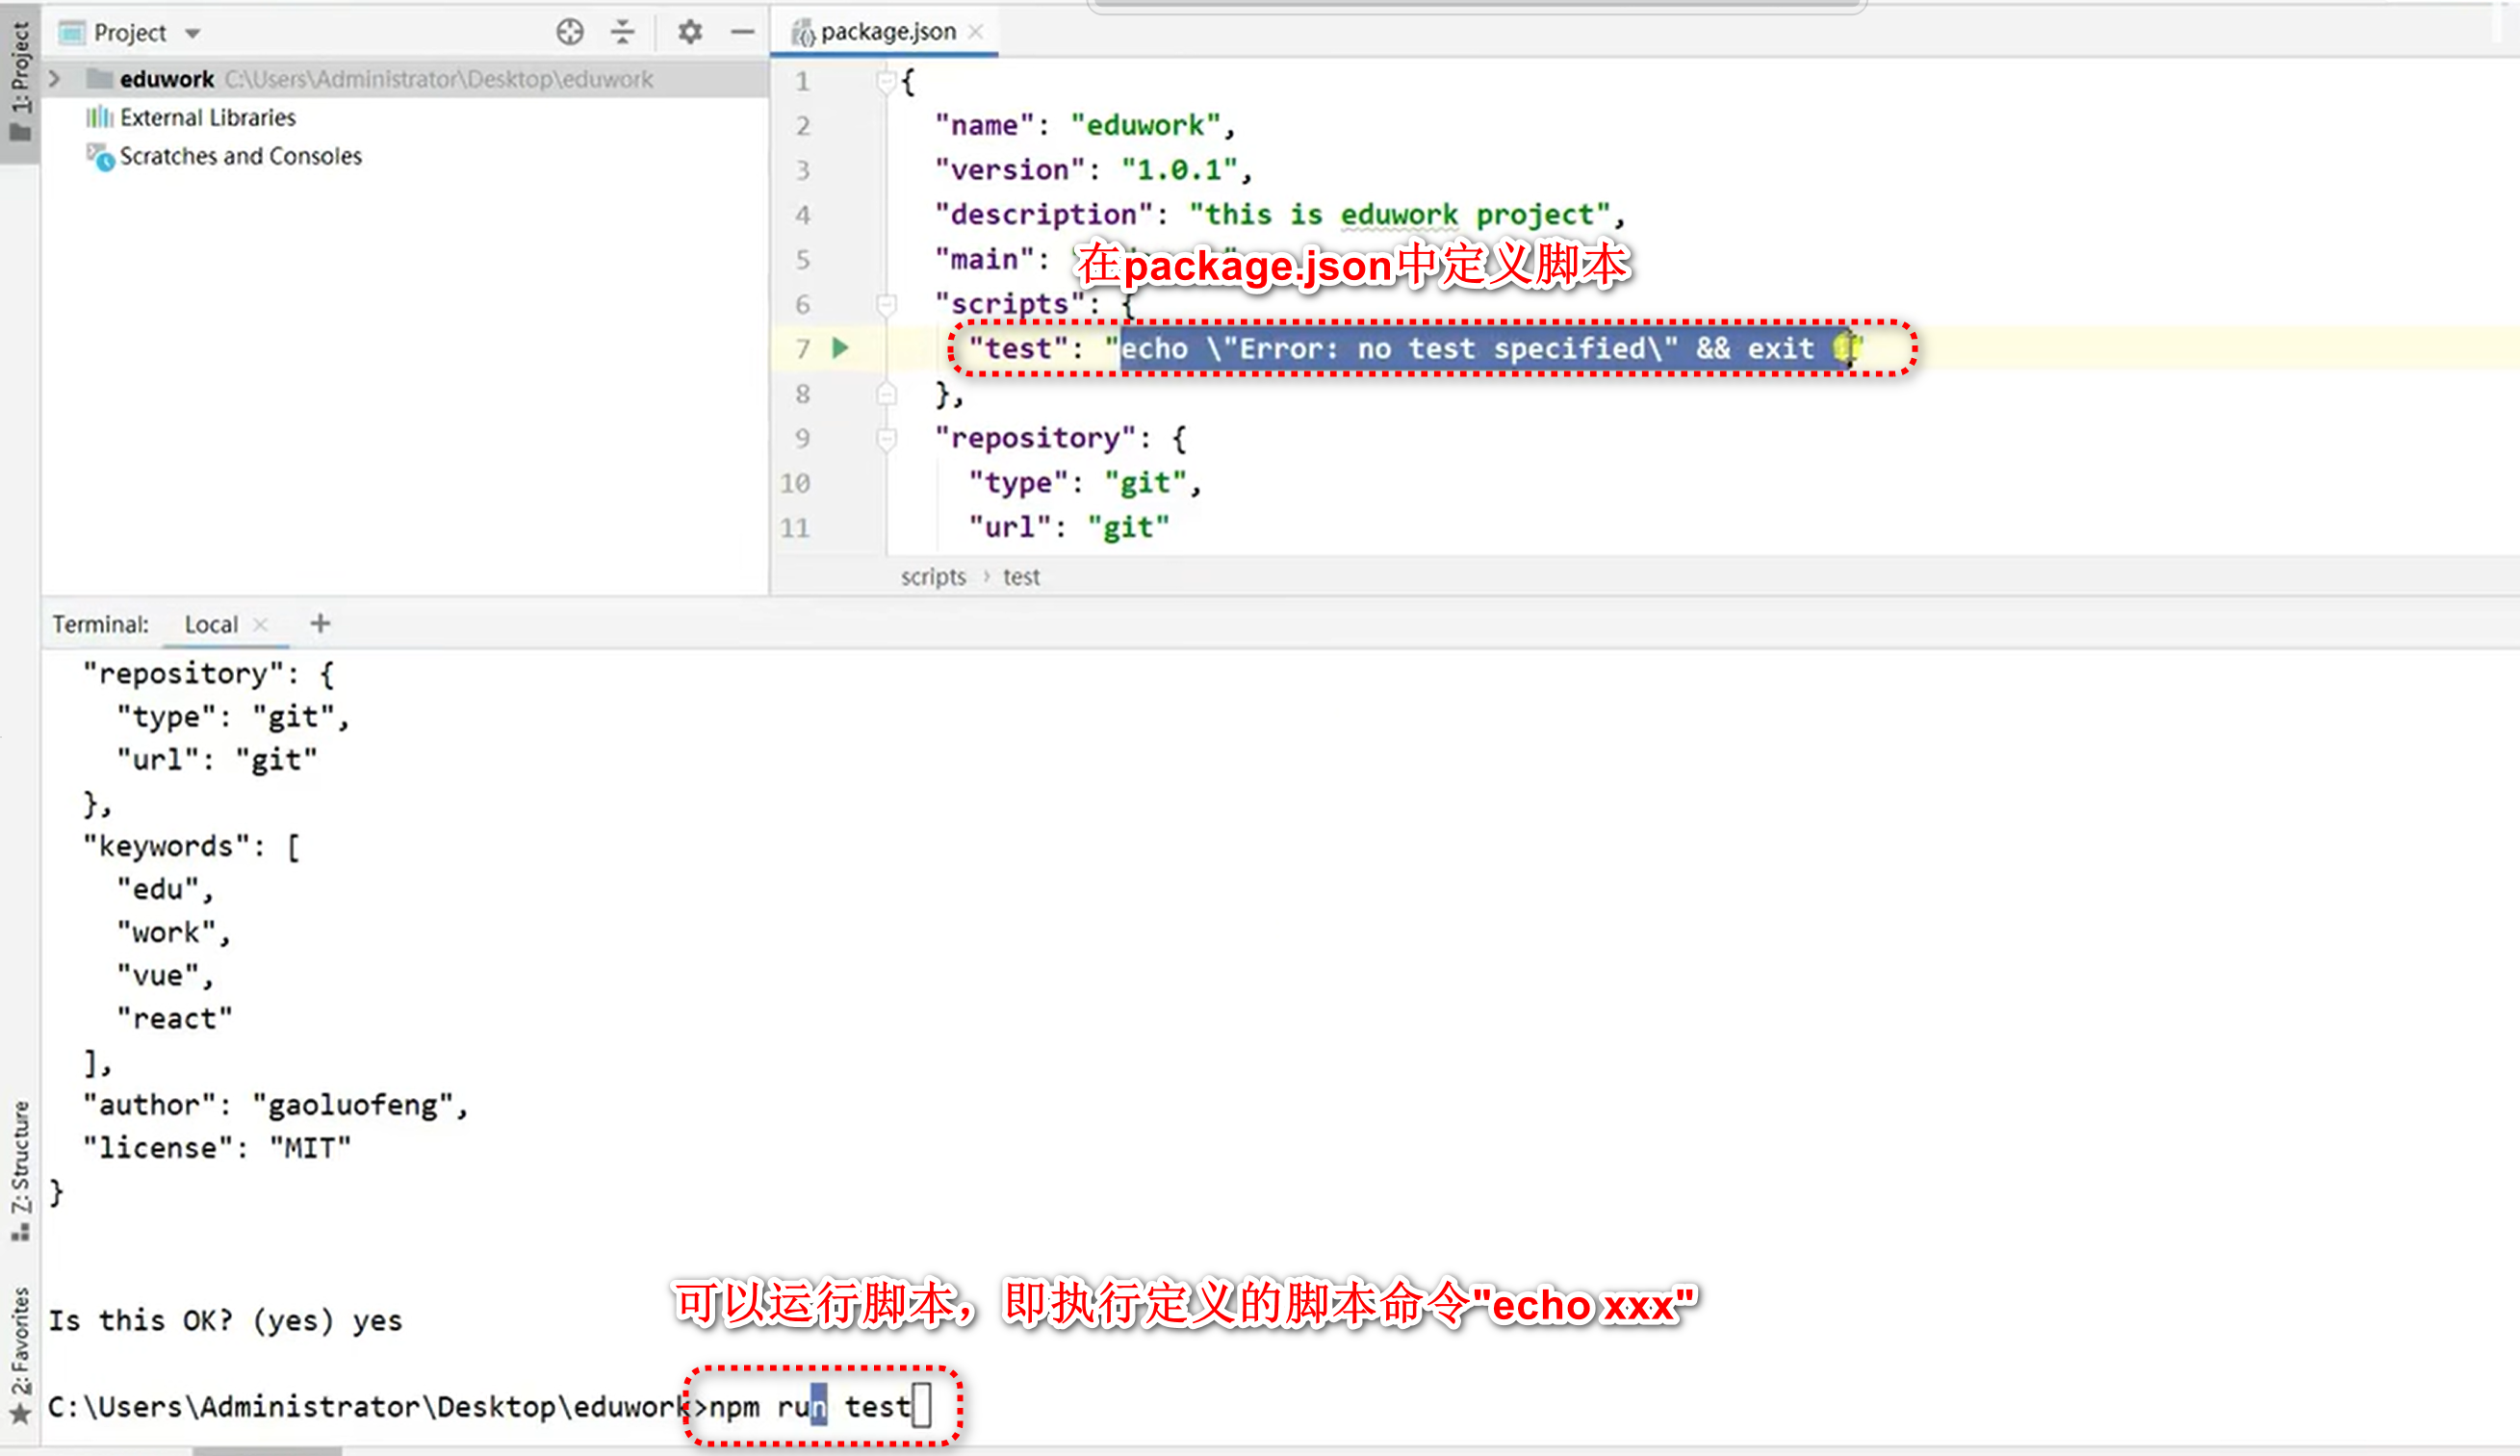Hide the Project panel with minus icon
The width and height of the screenshot is (2520, 1456).
click(x=742, y=32)
